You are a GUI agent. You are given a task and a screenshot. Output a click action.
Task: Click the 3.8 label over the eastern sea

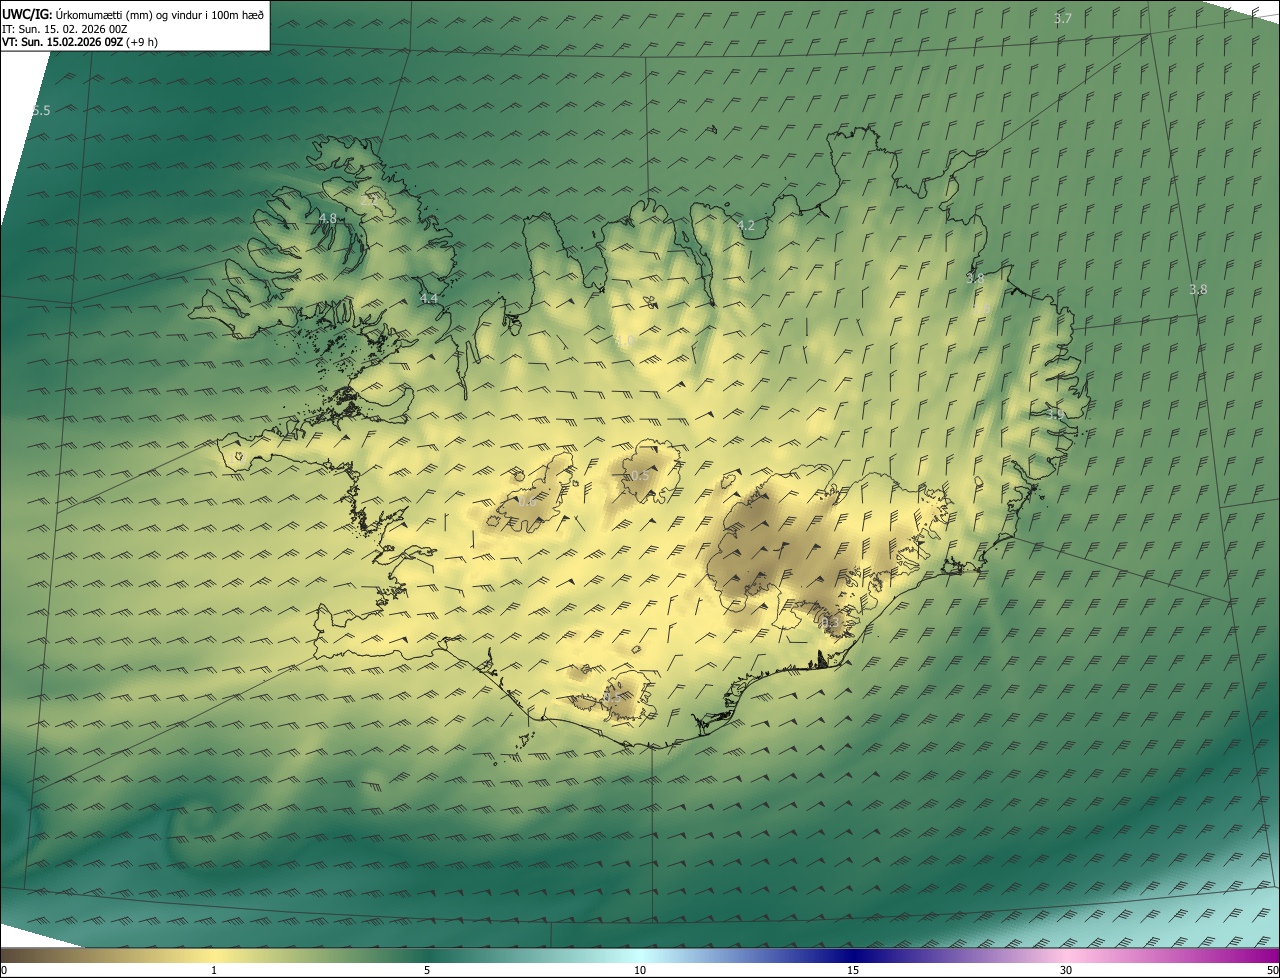click(x=1198, y=289)
